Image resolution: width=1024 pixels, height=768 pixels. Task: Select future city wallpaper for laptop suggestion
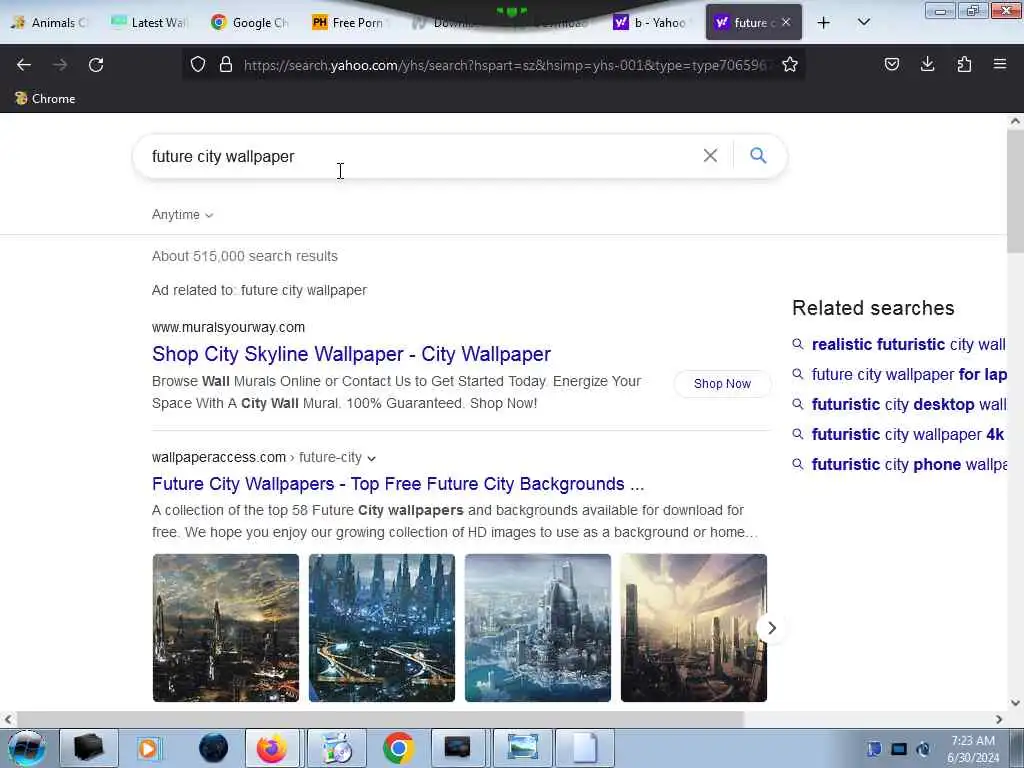pos(908,374)
